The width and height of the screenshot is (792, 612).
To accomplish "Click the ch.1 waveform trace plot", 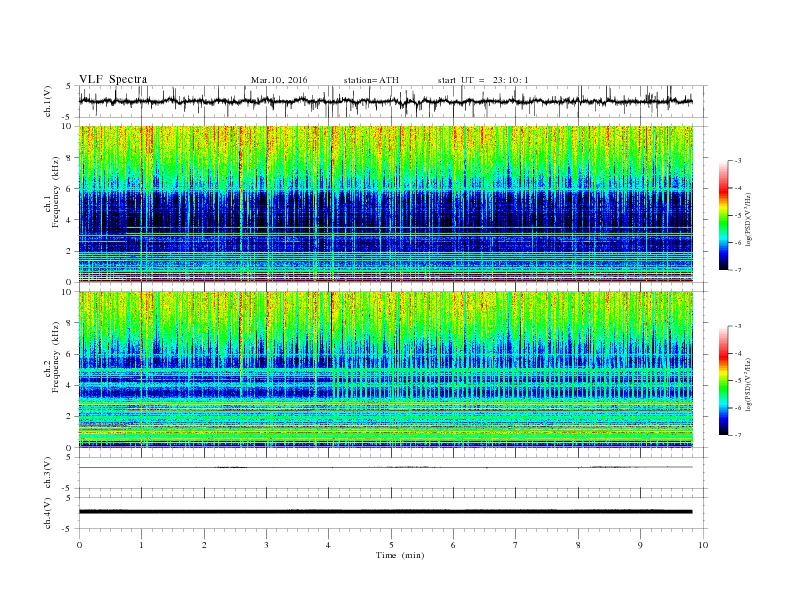I will click(393, 101).
